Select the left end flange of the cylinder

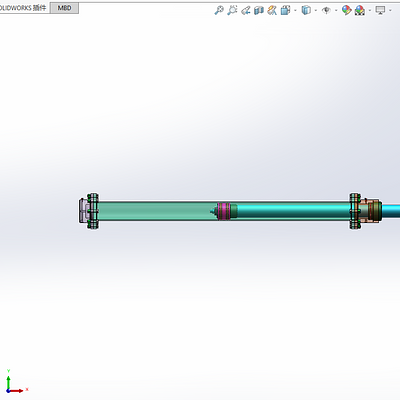tap(93, 211)
